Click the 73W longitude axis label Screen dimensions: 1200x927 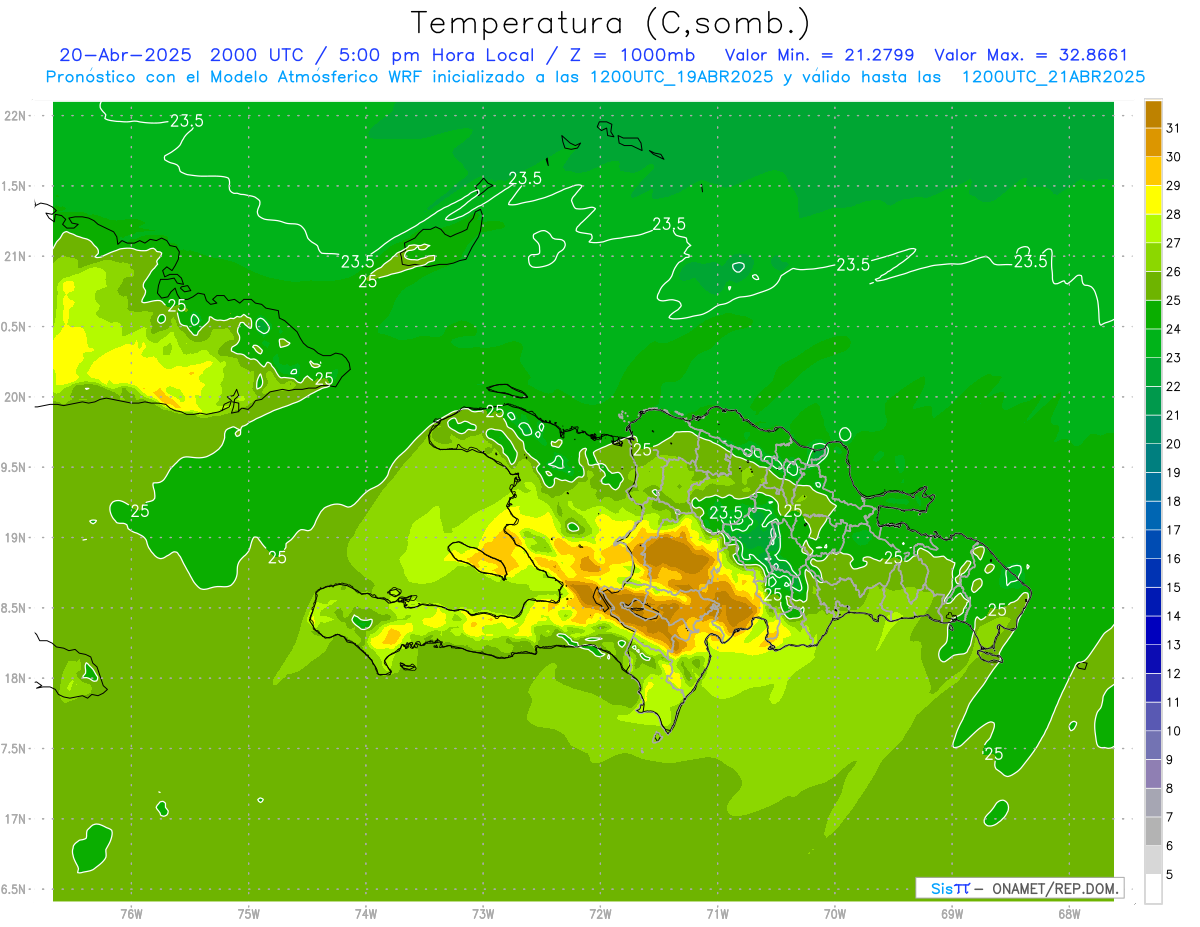483,913
